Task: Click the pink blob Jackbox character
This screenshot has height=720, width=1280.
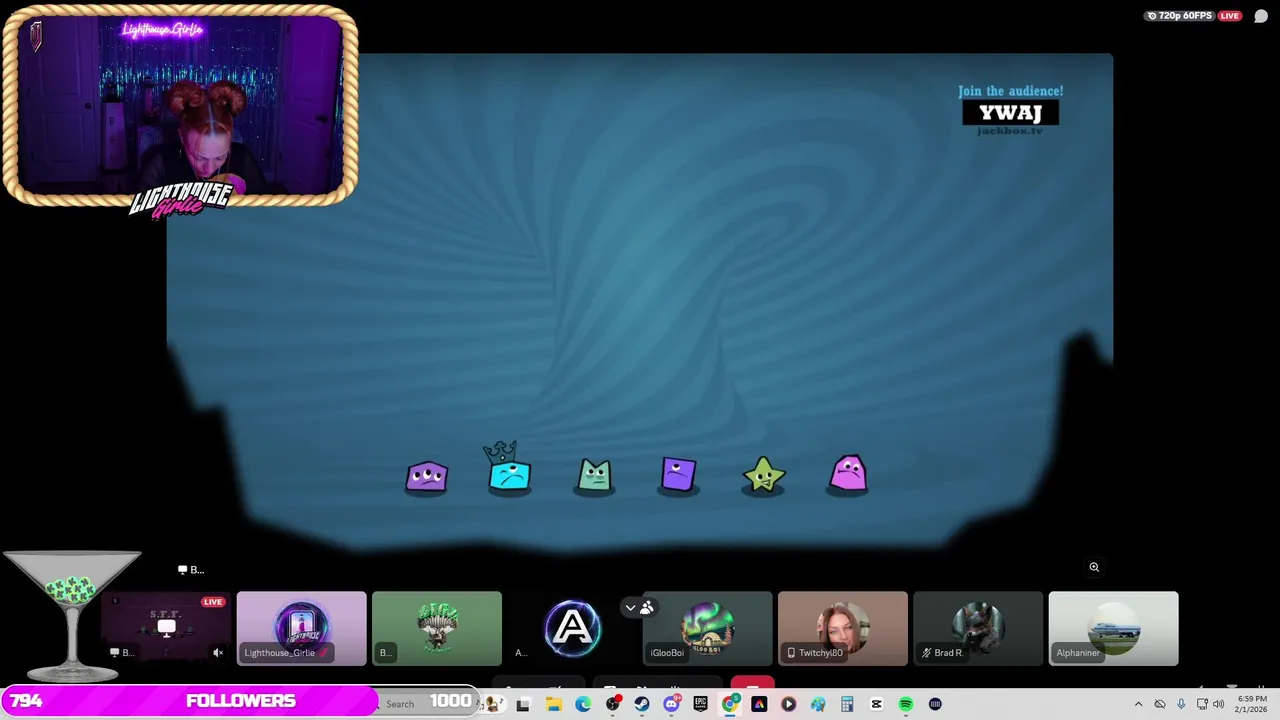Action: 848,473
